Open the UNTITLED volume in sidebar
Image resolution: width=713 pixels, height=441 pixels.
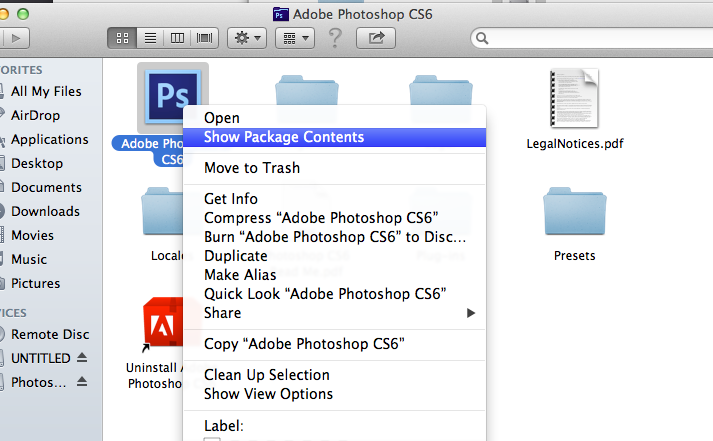coord(40,358)
